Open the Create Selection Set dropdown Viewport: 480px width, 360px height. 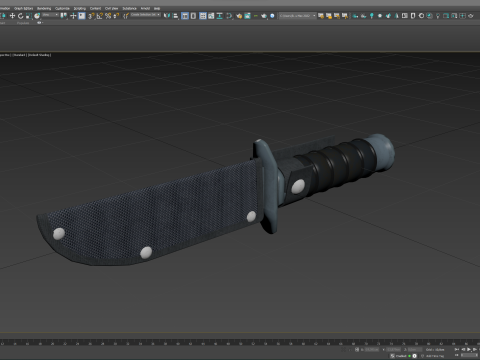[x=145, y=15]
